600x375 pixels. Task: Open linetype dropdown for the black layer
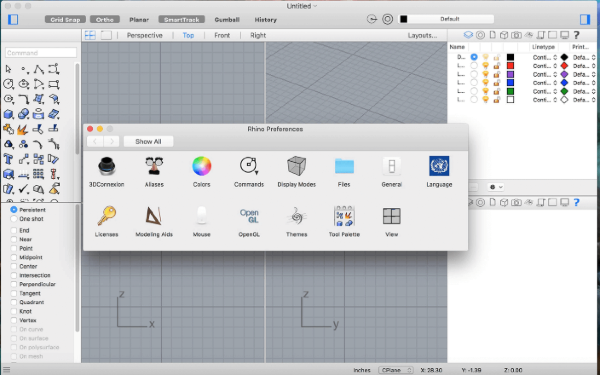(x=545, y=57)
